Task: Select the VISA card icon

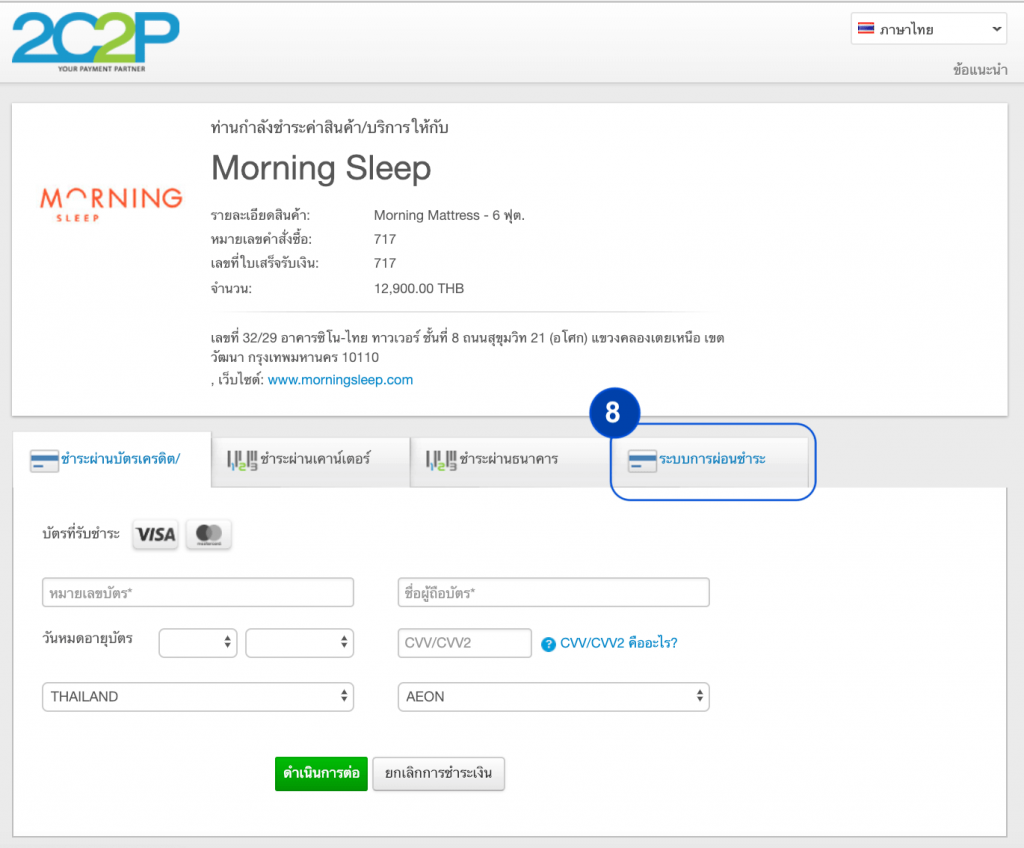Action: click(x=155, y=534)
